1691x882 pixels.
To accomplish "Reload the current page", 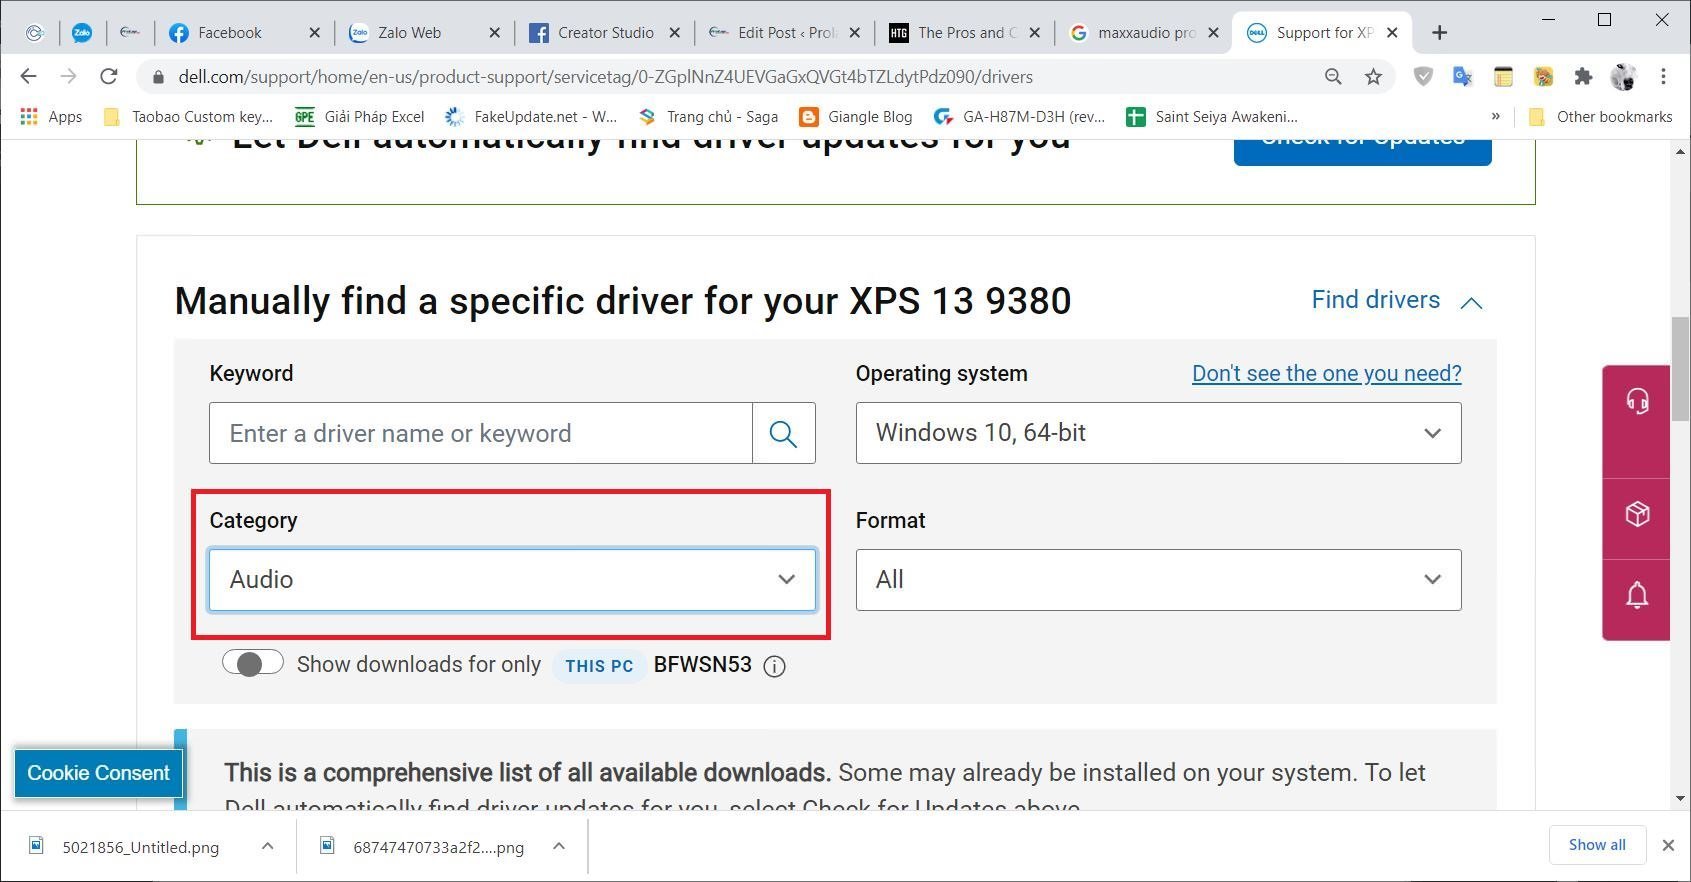I will click(x=109, y=76).
